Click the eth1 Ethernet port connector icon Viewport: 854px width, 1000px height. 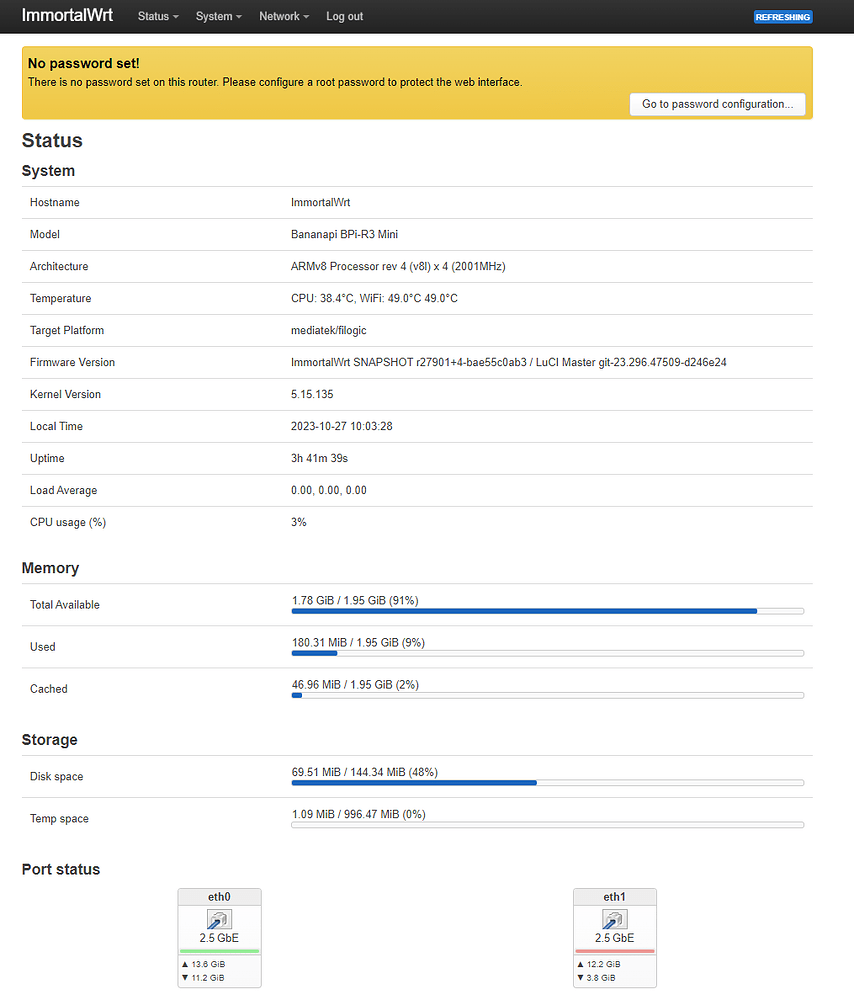[614, 918]
